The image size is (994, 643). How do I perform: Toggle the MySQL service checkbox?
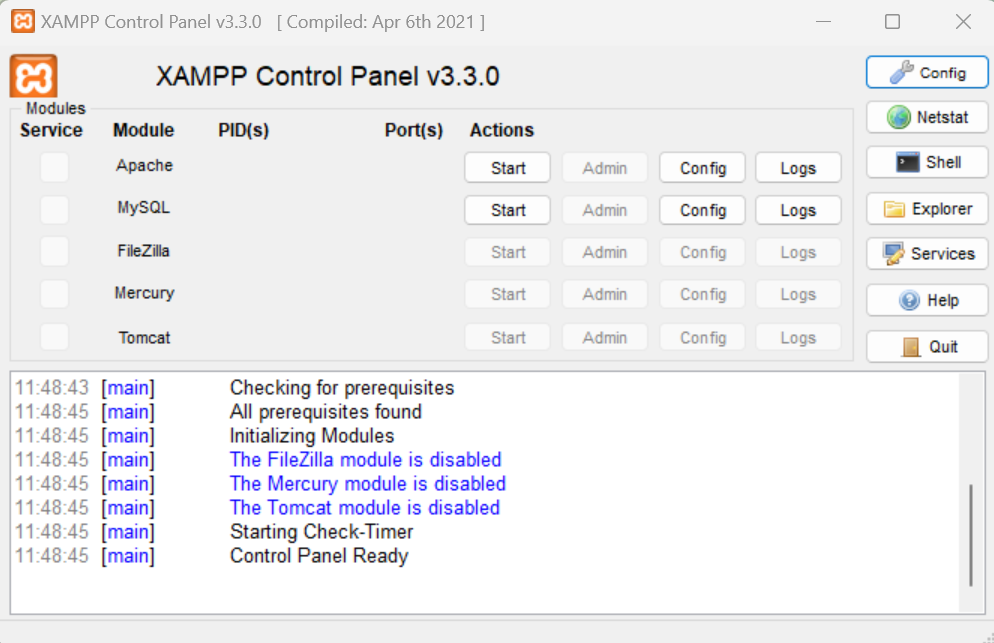(55, 209)
